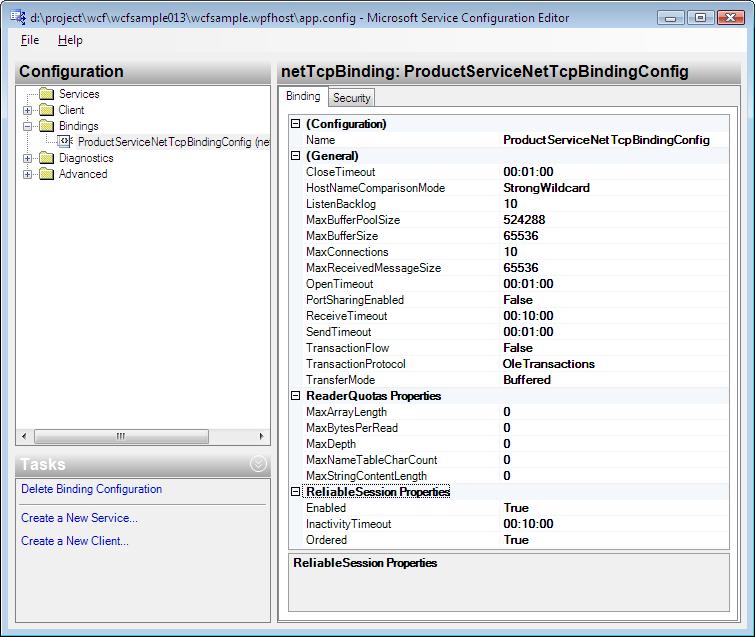Select ProductServiceNetTcpBindingConfig tree item
Image resolution: width=755 pixels, height=637 pixels.
tap(173, 142)
